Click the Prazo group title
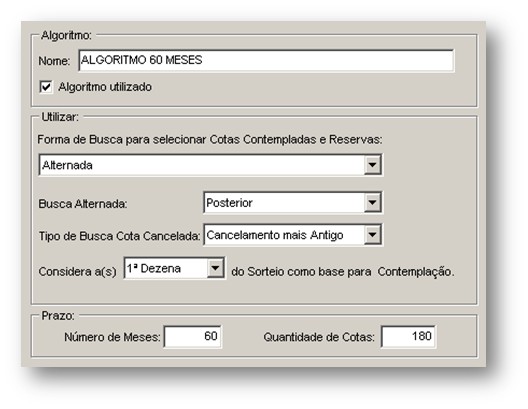528x409 pixels. click(58, 316)
